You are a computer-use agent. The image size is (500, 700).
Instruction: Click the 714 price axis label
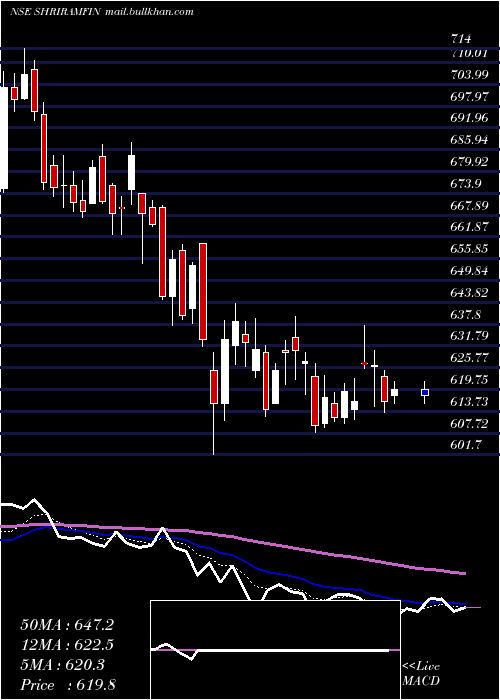[x=461, y=39]
